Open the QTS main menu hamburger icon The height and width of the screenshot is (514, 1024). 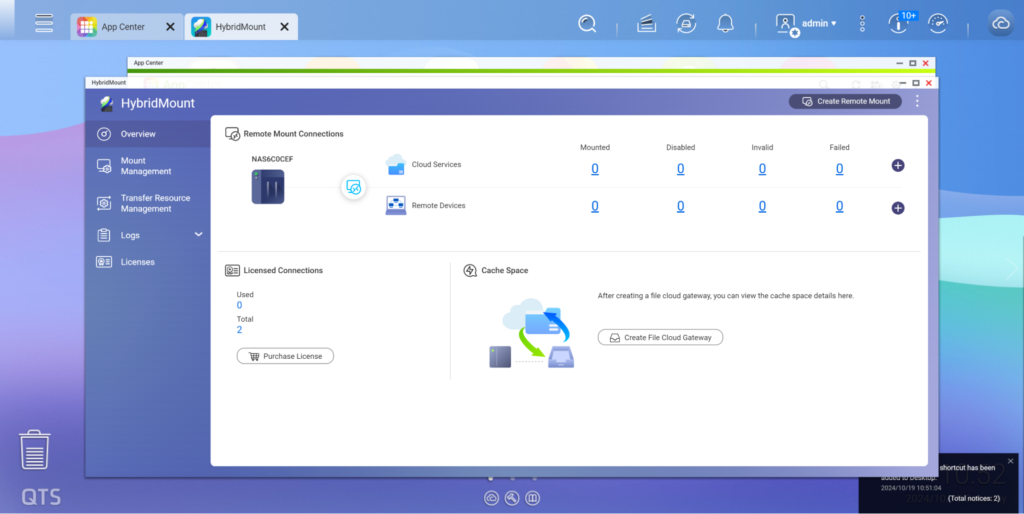(x=44, y=23)
